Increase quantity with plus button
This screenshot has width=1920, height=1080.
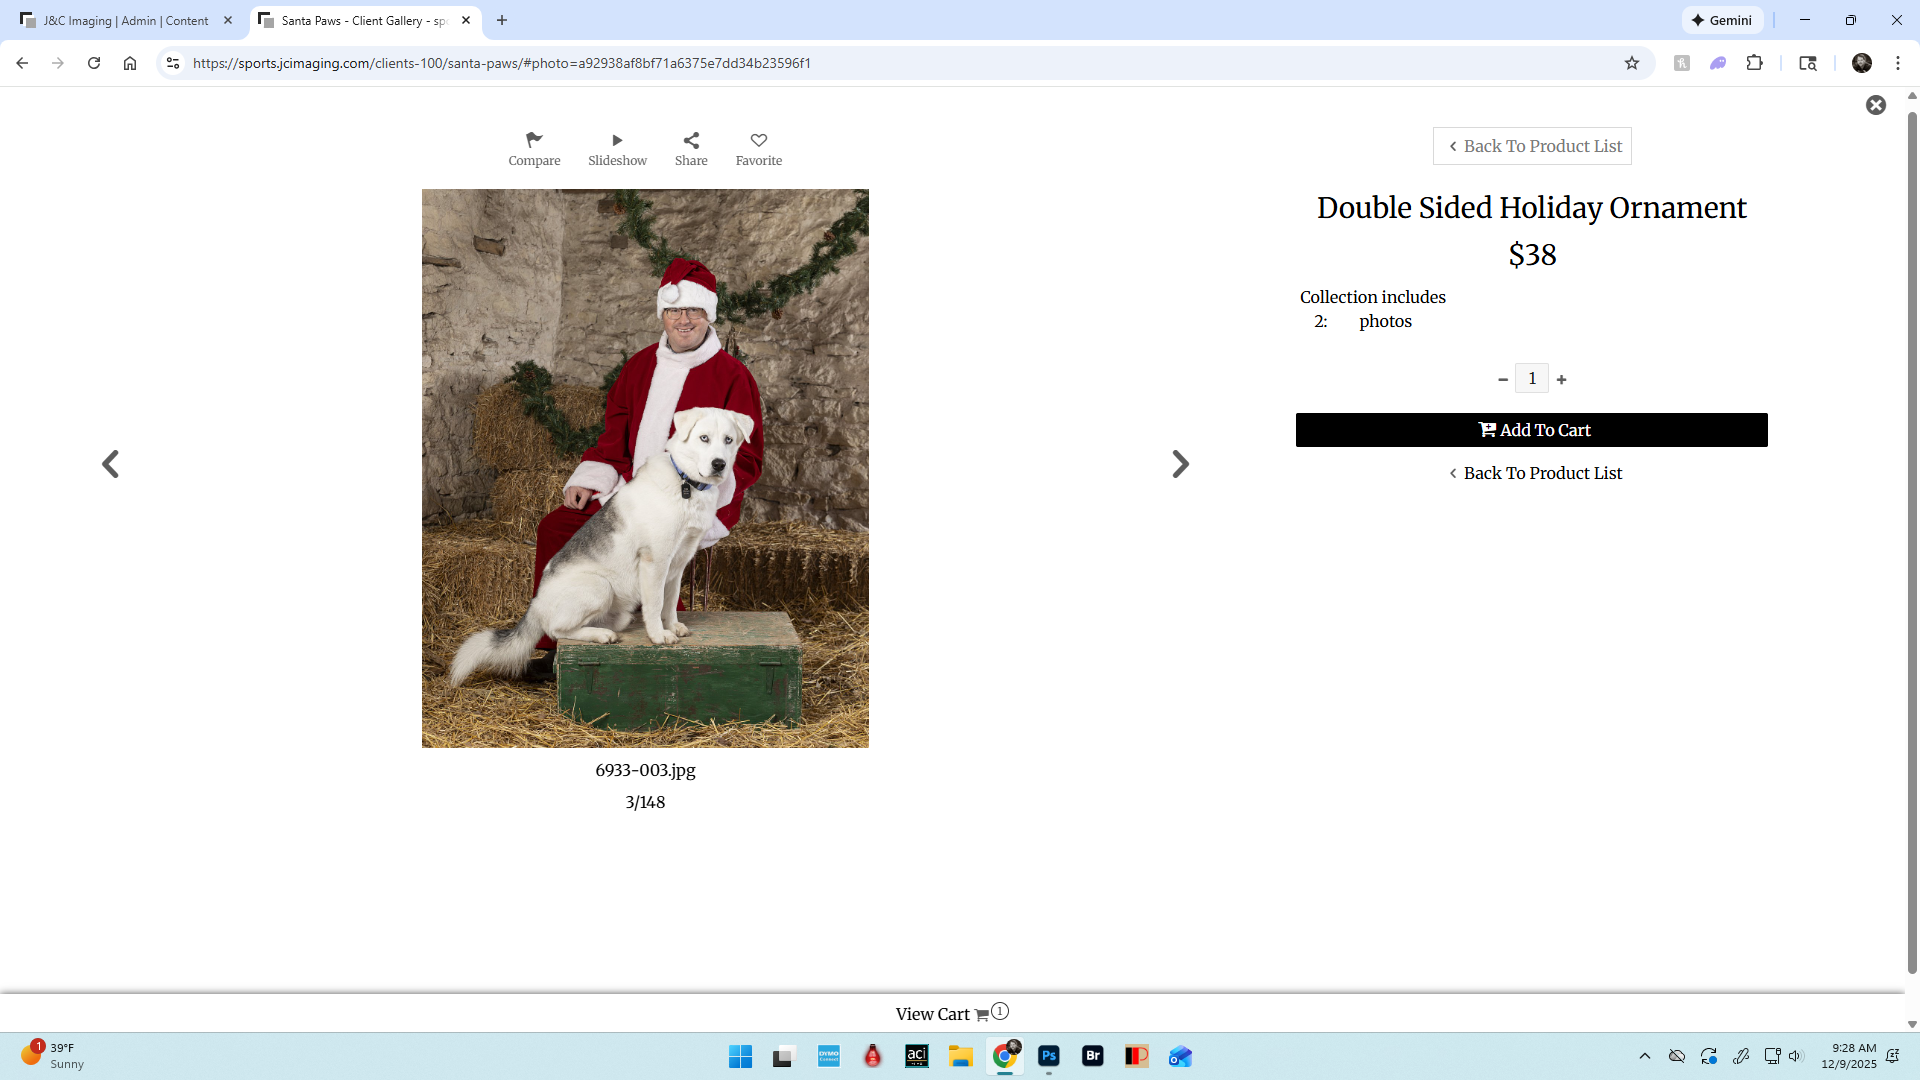click(x=1562, y=380)
